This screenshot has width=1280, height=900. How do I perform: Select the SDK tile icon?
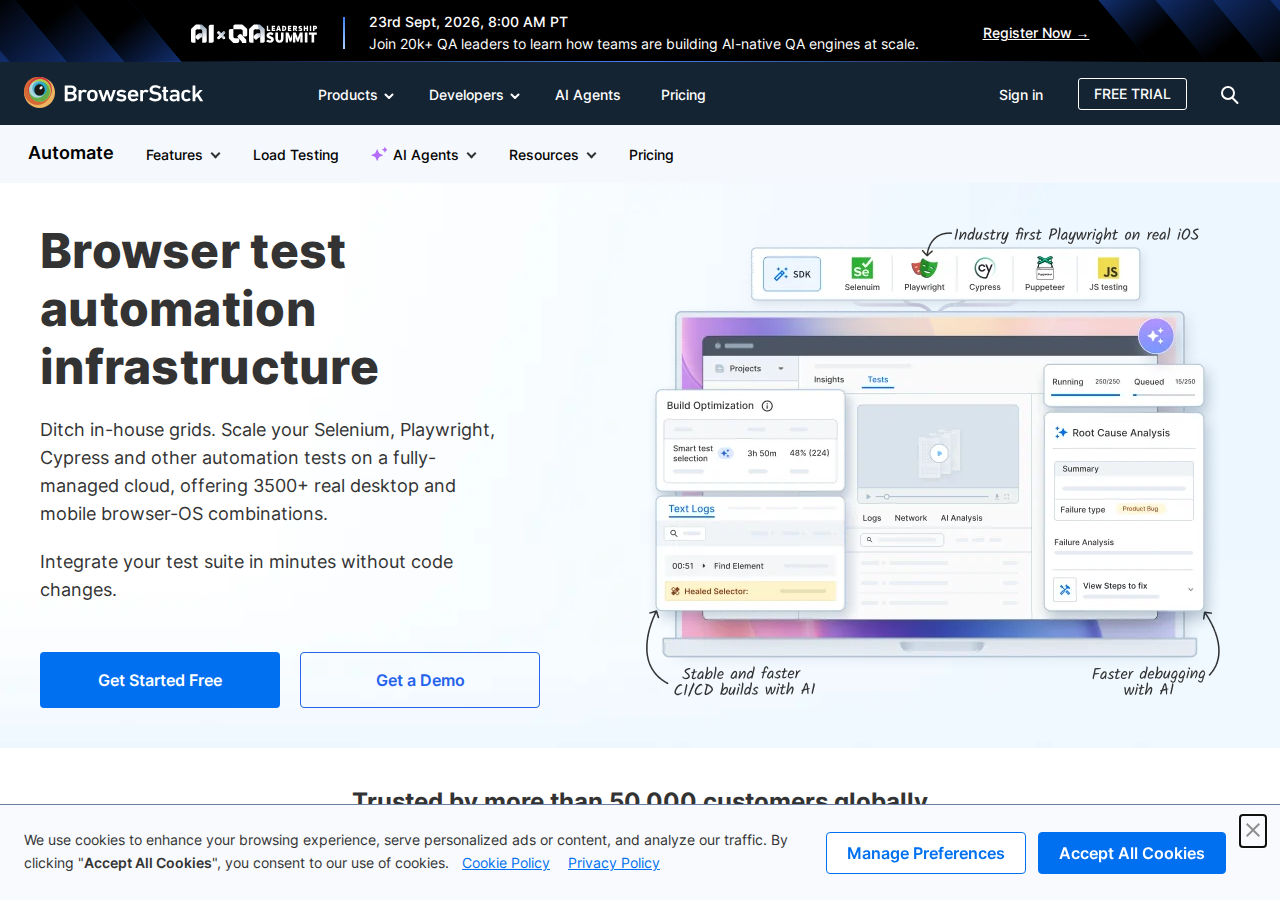coord(792,274)
